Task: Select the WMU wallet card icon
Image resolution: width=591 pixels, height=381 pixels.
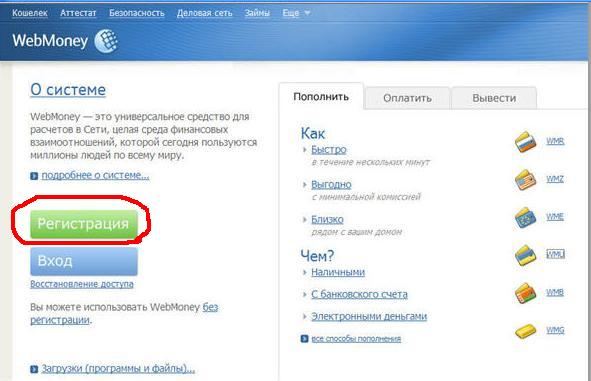Action: point(526,255)
